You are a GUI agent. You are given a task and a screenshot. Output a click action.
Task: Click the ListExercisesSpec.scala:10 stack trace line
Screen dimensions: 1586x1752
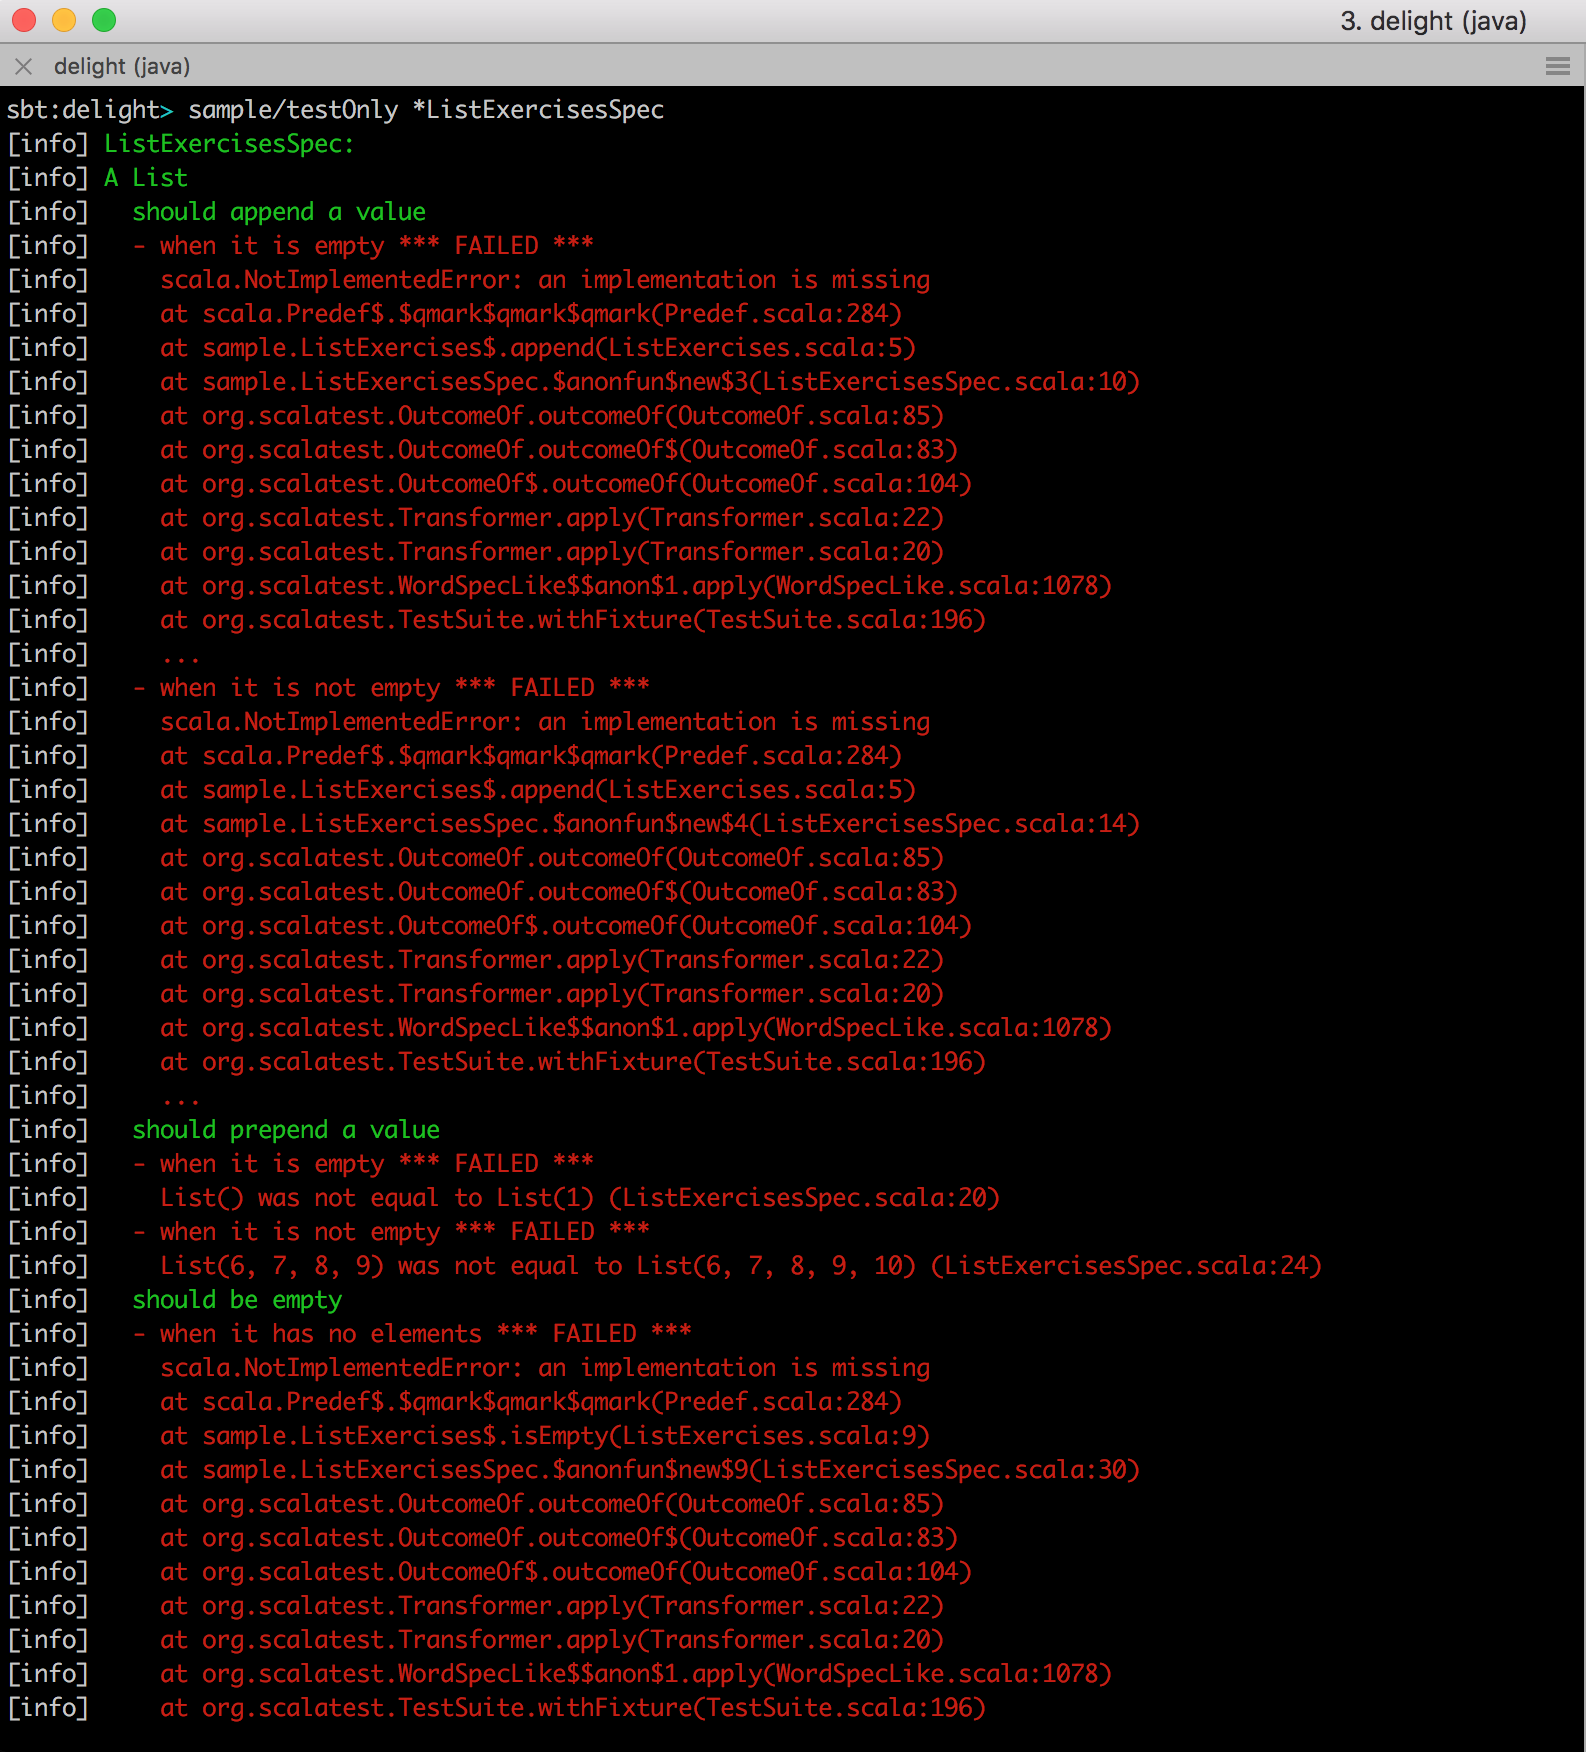(650, 382)
